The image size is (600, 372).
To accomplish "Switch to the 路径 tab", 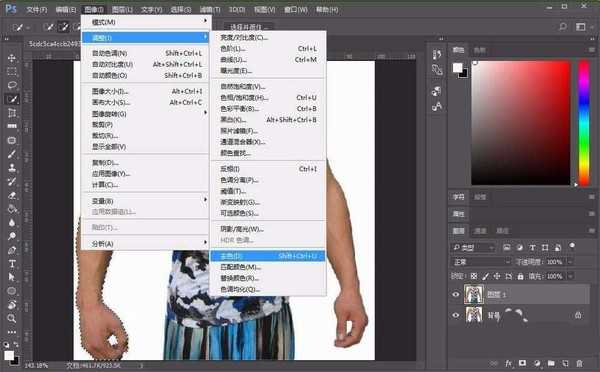I will point(502,230).
